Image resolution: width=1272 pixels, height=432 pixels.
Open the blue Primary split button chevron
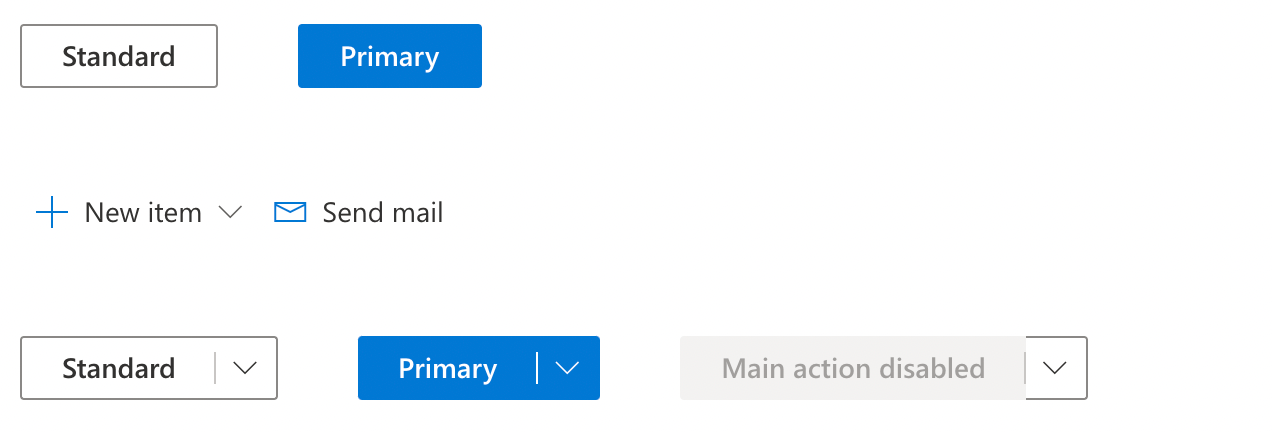pos(568,368)
